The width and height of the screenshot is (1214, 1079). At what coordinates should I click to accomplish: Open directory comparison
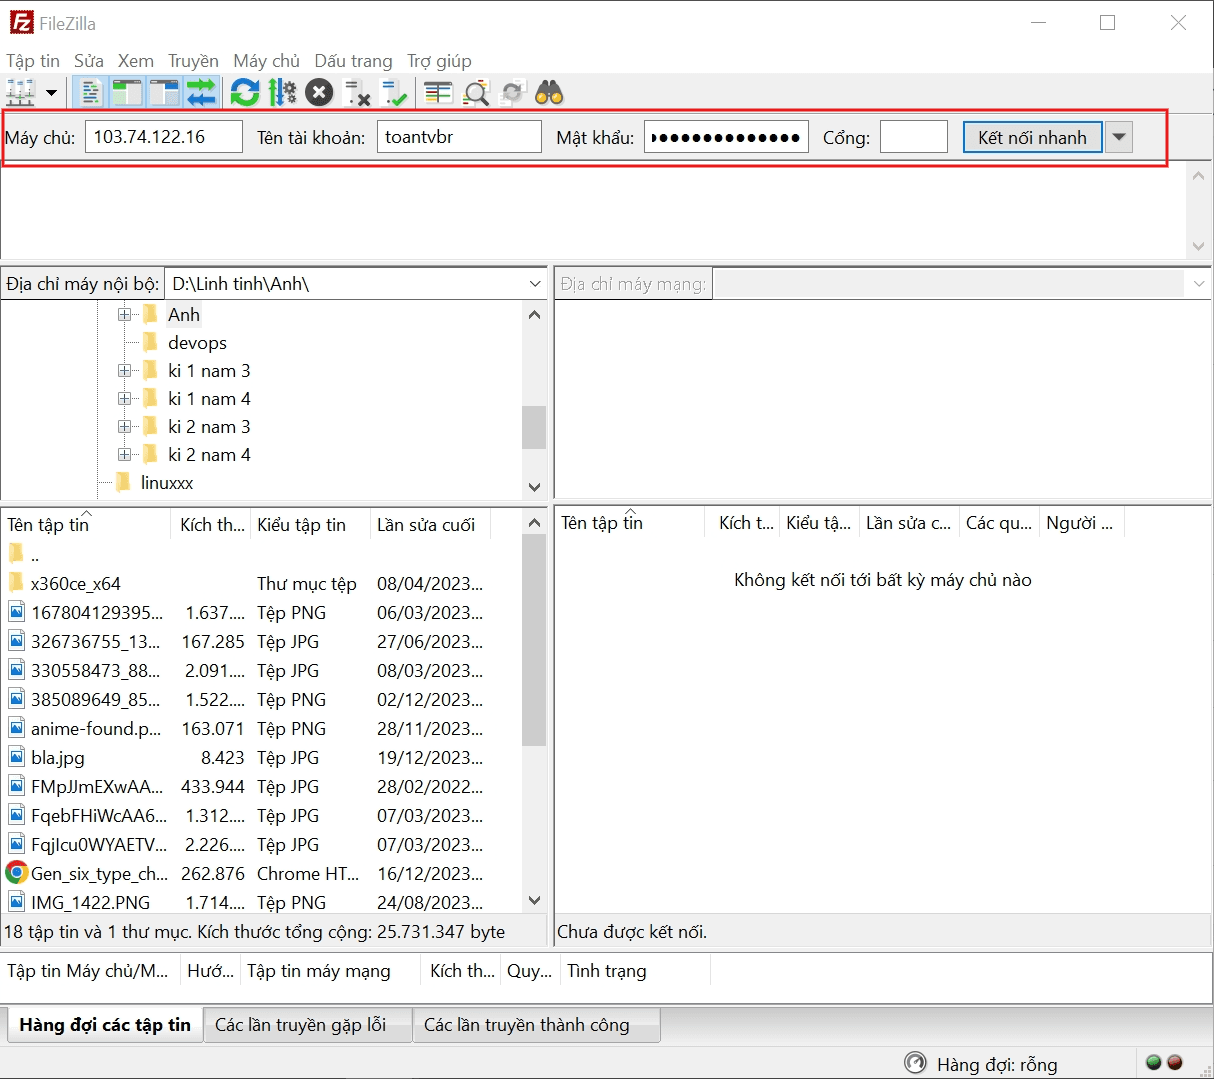tap(475, 92)
